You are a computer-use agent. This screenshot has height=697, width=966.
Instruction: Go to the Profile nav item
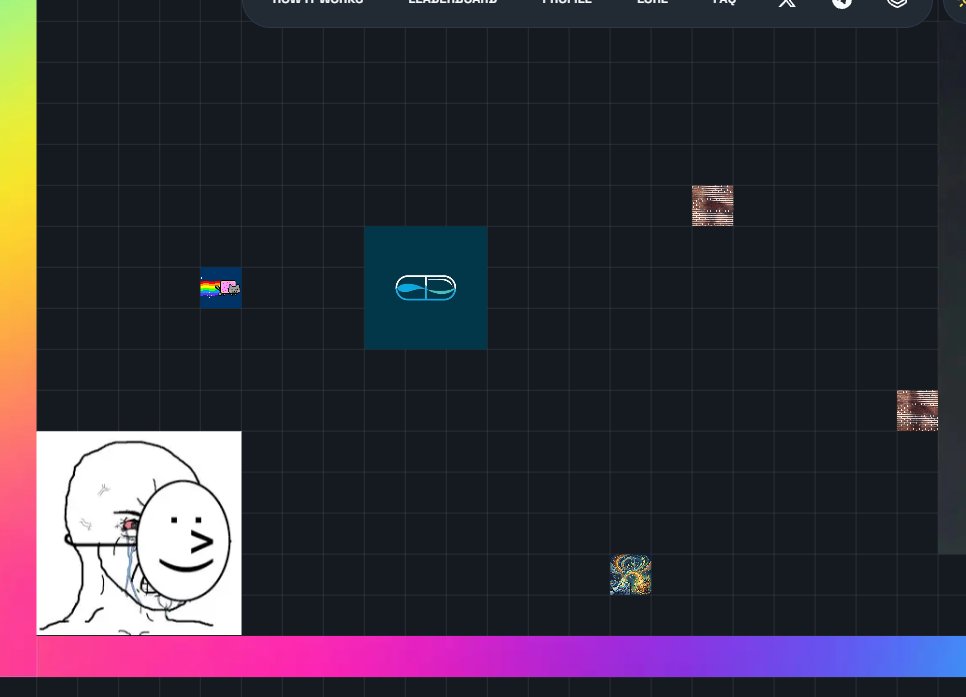coord(567,2)
